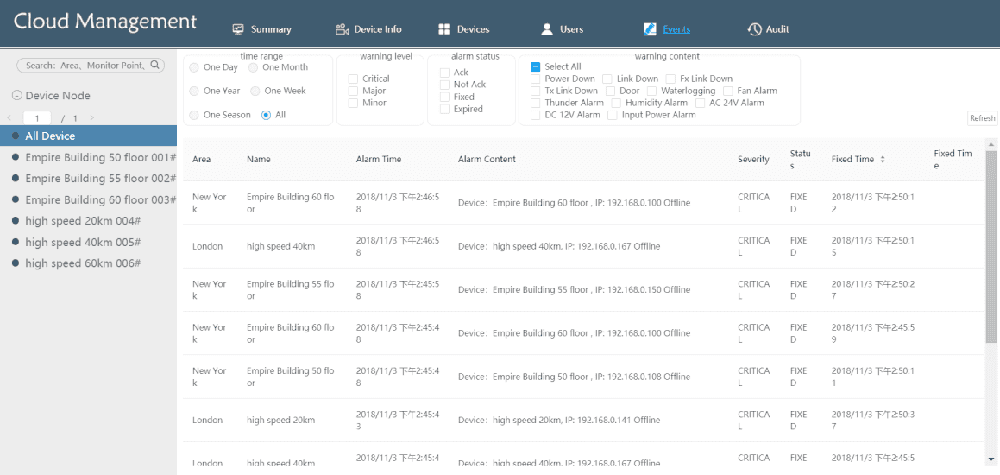The width and height of the screenshot is (1000, 475).
Task: Check the Door warning
Action: point(610,91)
